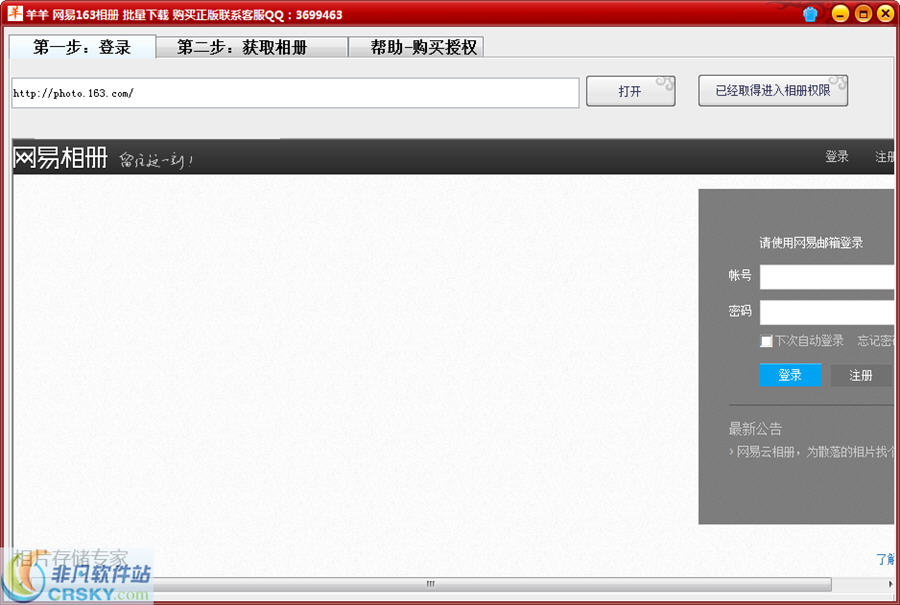Click the URL field showing photo.163.com

[x=295, y=93]
